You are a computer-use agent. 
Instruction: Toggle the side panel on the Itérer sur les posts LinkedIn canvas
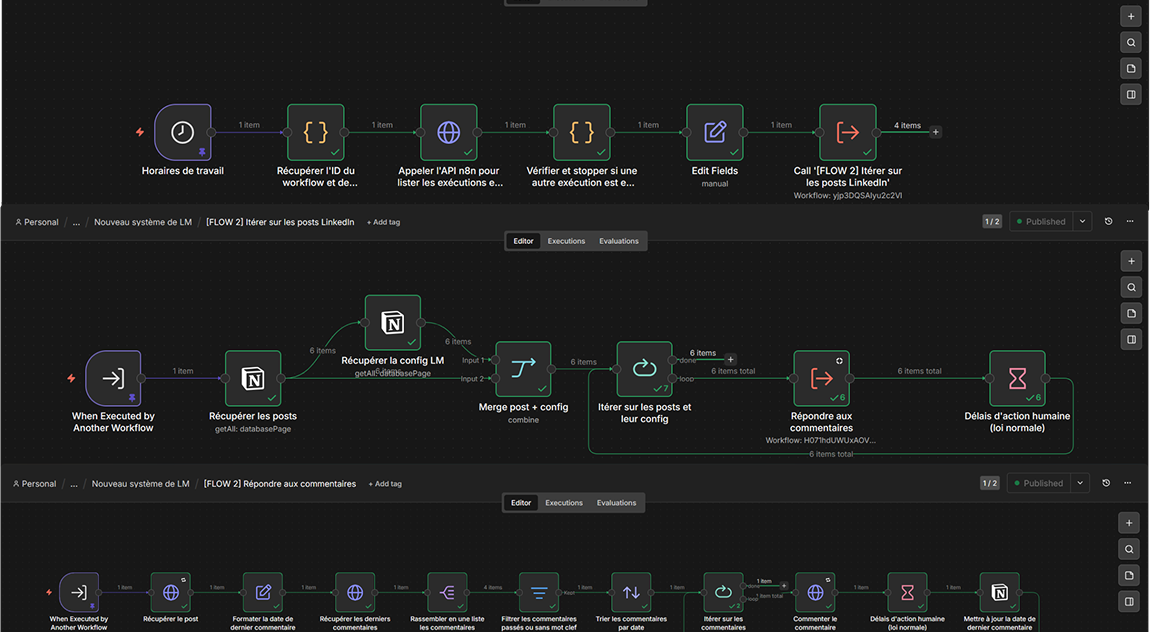click(1131, 339)
